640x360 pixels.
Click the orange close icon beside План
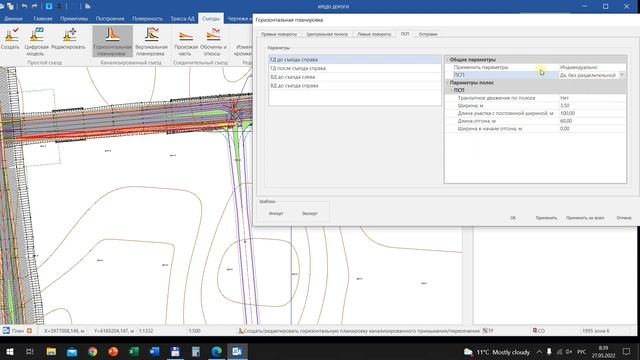tap(29, 331)
